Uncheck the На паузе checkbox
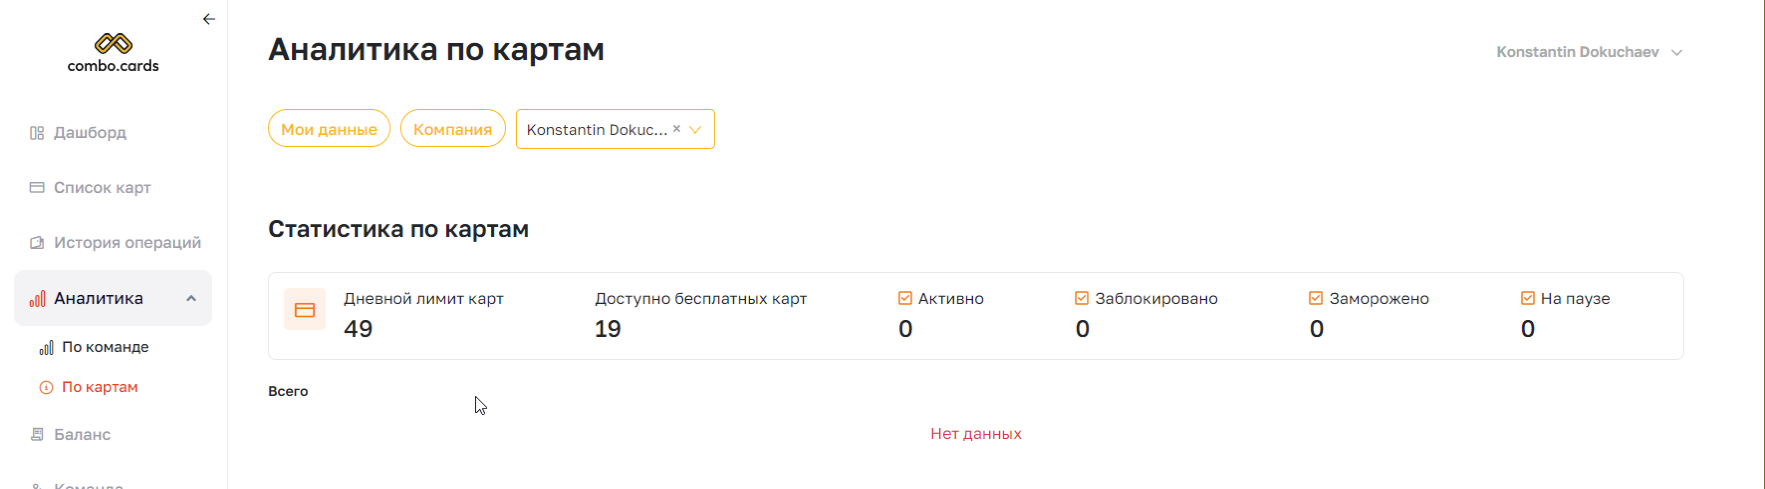1765x489 pixels. point(1528,298)
